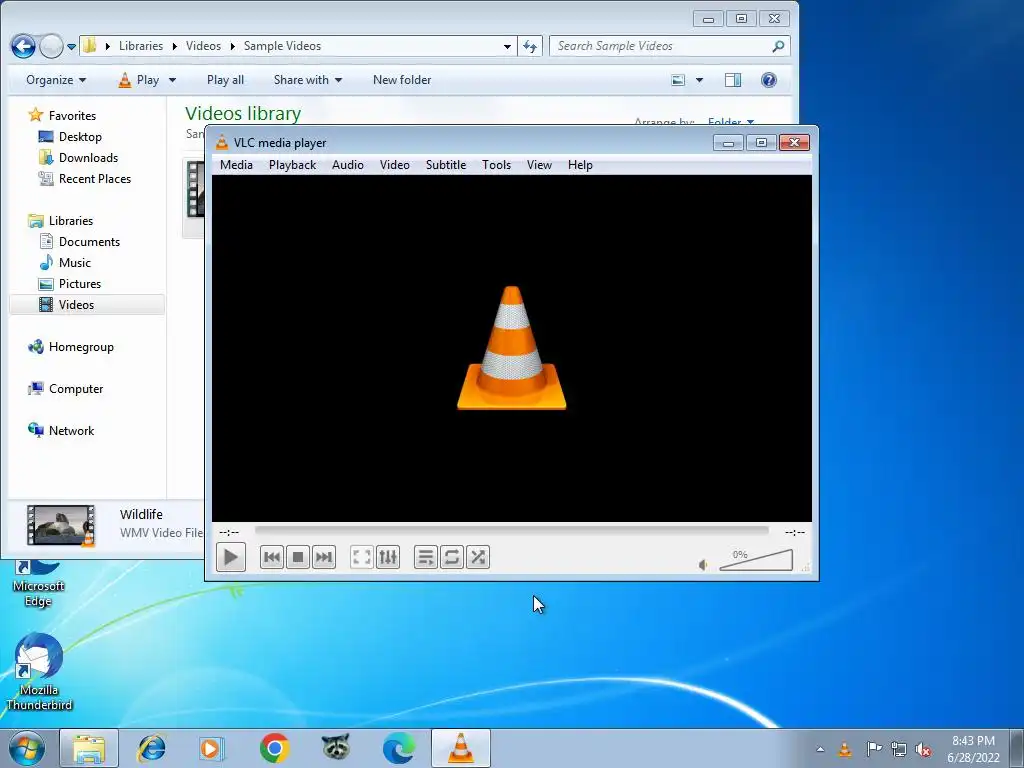
Task: Open the Organize dropdown
Action: 56,80
